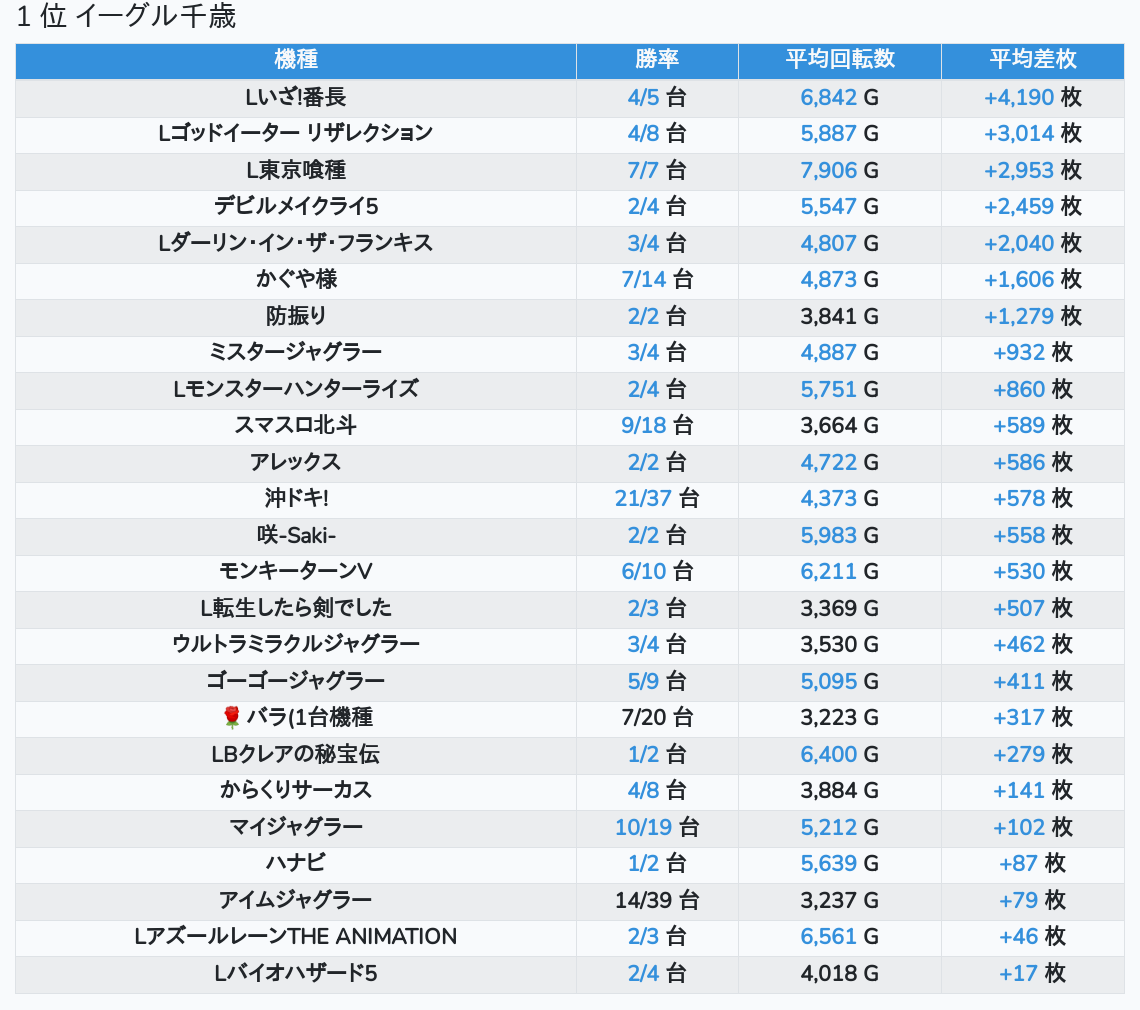The height and width of the screenshot is (1010, 1140).
Task: Click win rate 7/14 link
Action: coord(643,279)
